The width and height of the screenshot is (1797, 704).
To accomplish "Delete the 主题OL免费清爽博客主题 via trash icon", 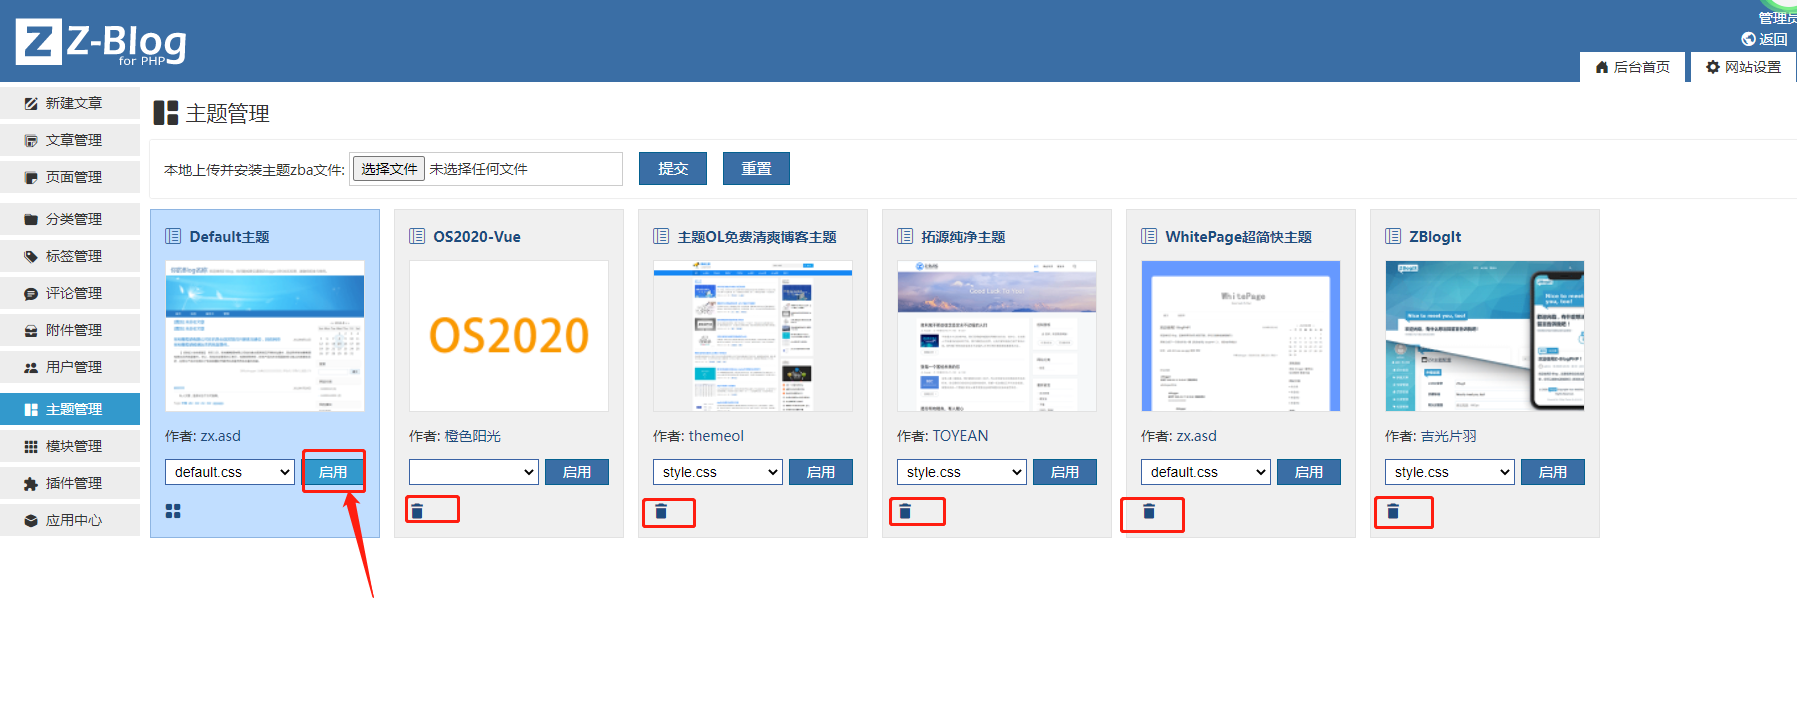I will click(661, 511).
